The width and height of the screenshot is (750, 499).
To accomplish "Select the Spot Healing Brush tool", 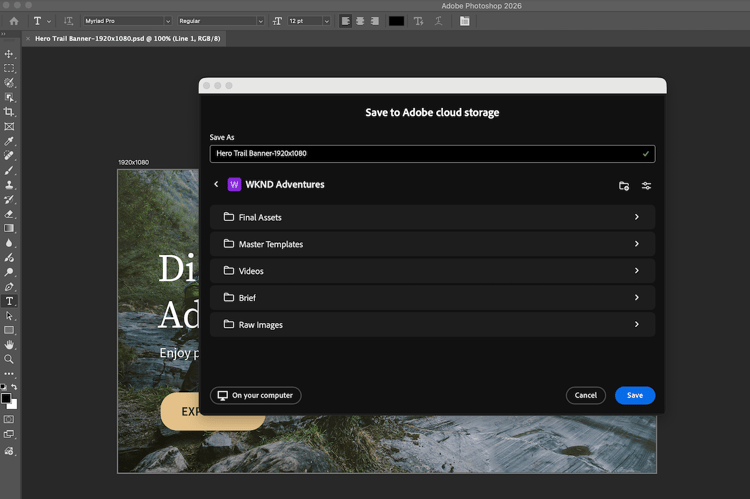I will click(x=9, y=155).
